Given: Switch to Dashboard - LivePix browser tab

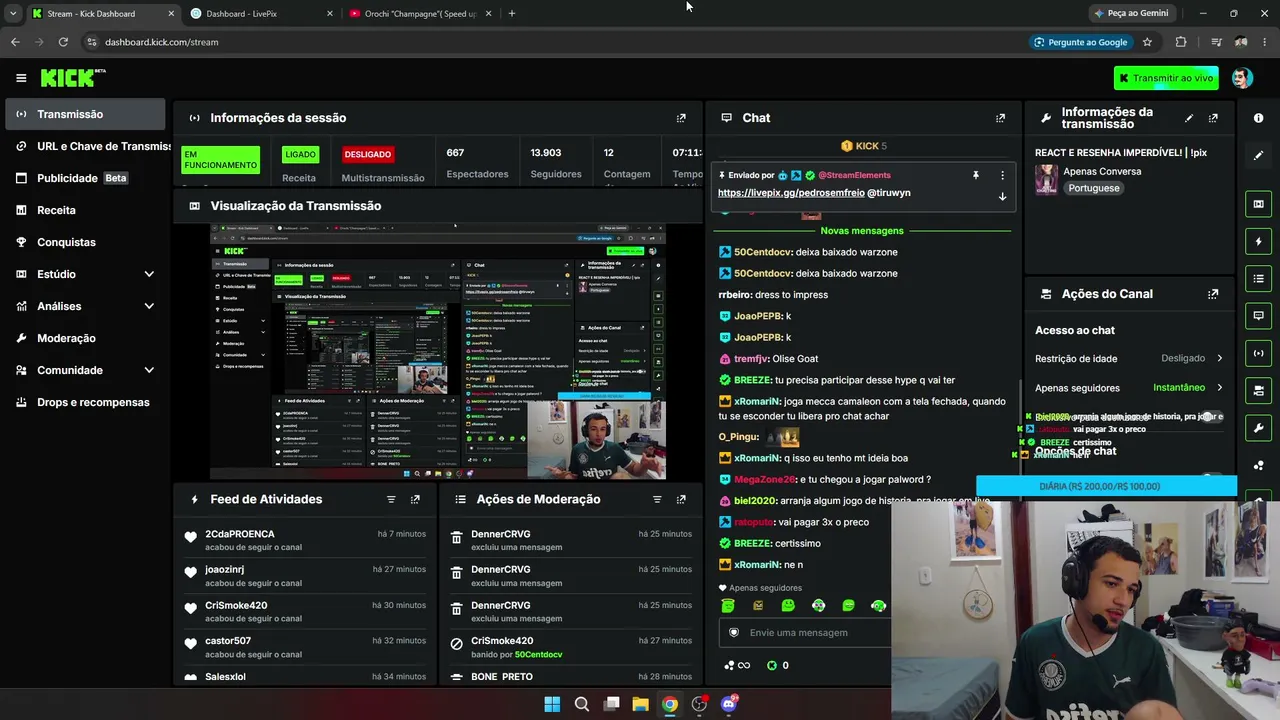Looking at the screenshot, I should pos(262,14).
